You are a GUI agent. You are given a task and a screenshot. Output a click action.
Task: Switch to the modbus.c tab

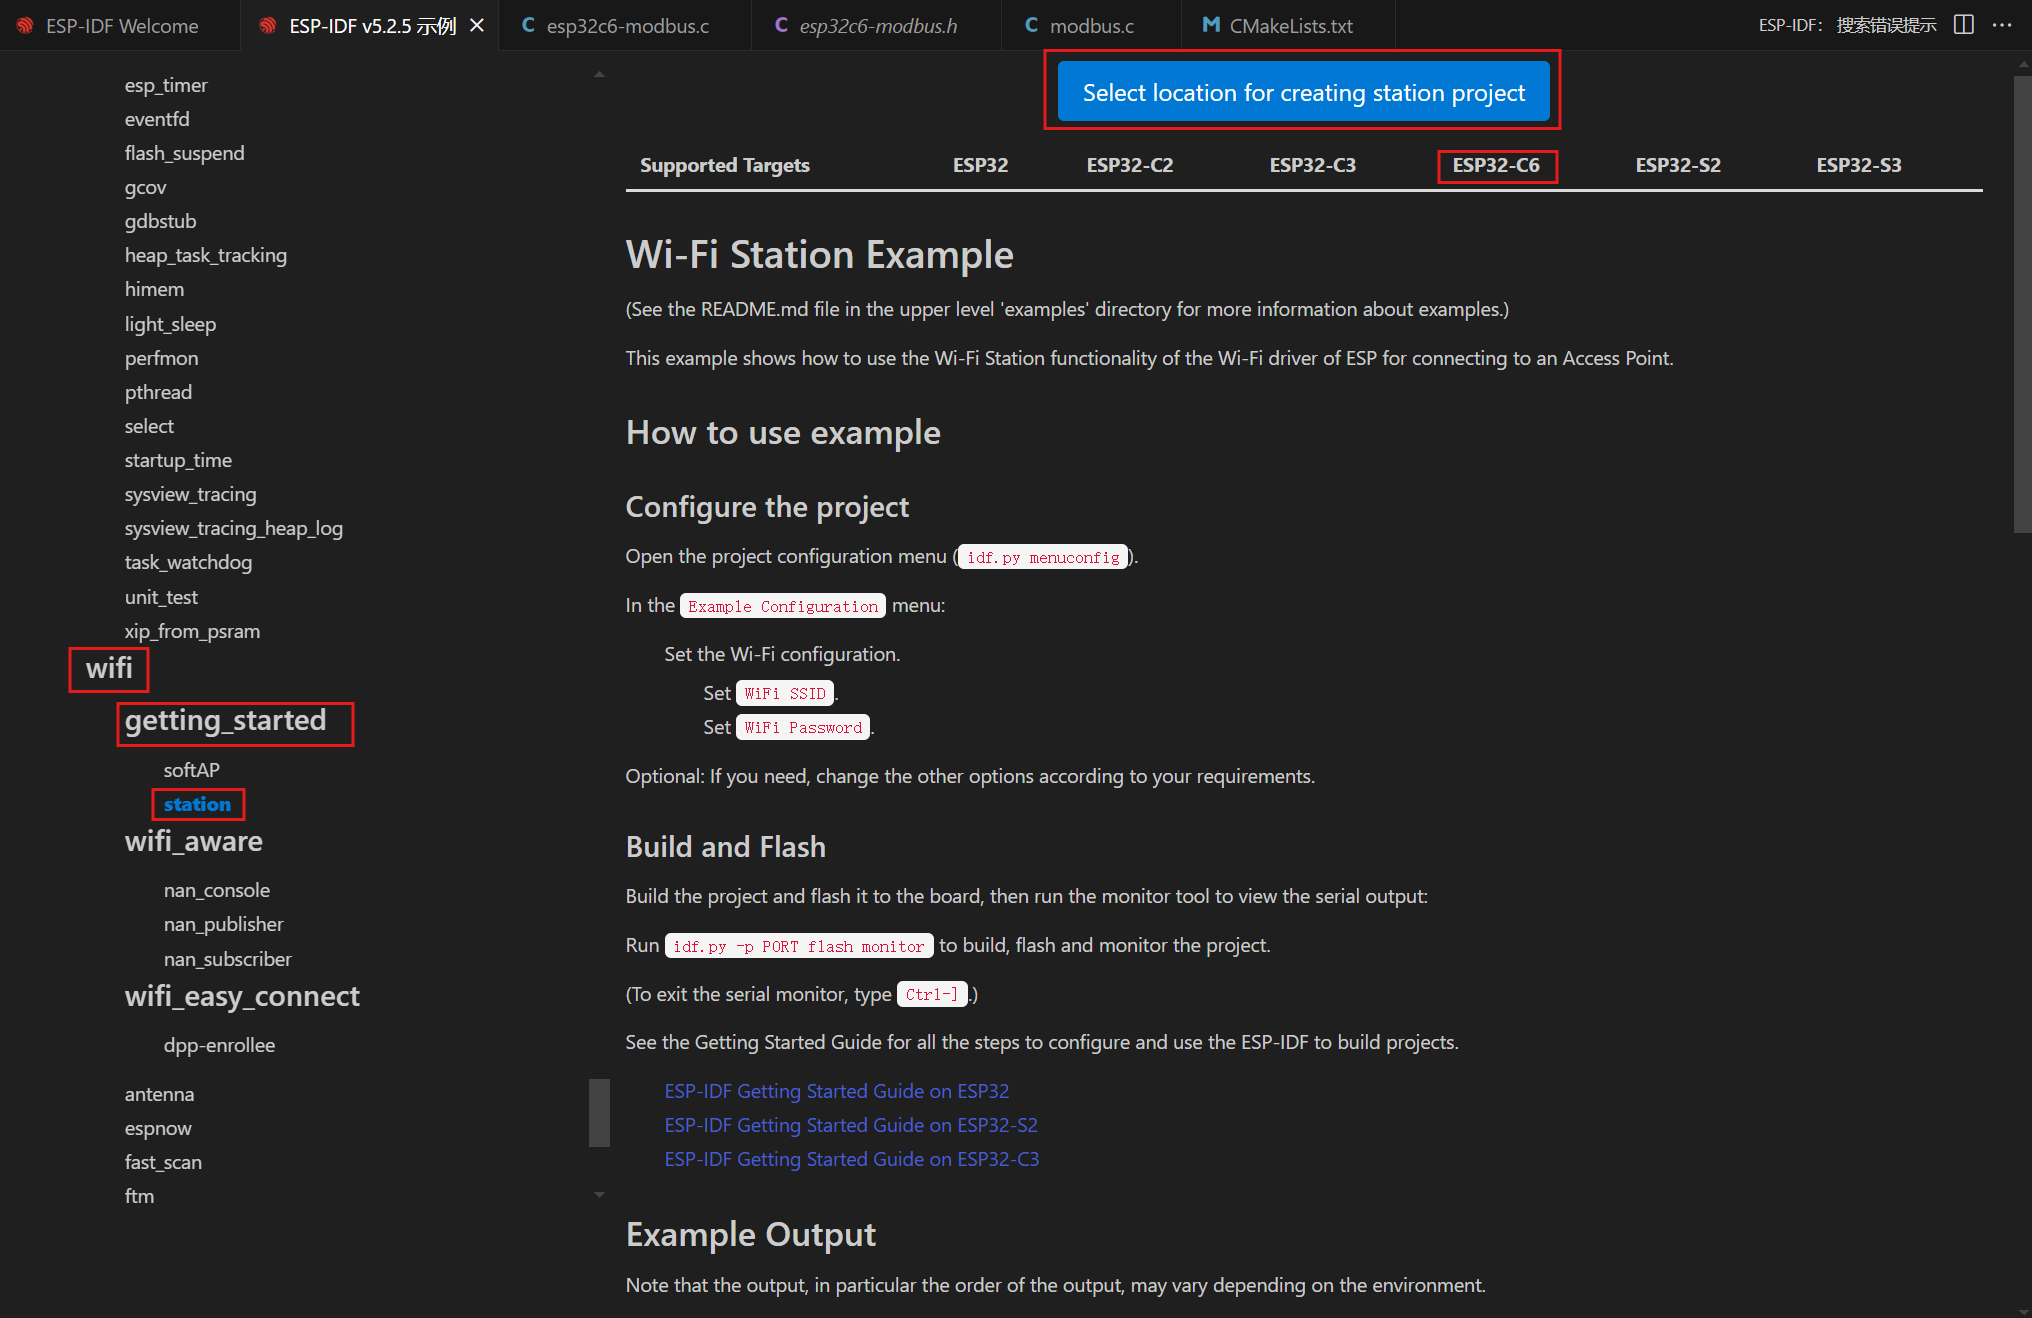pos(1090,25)
